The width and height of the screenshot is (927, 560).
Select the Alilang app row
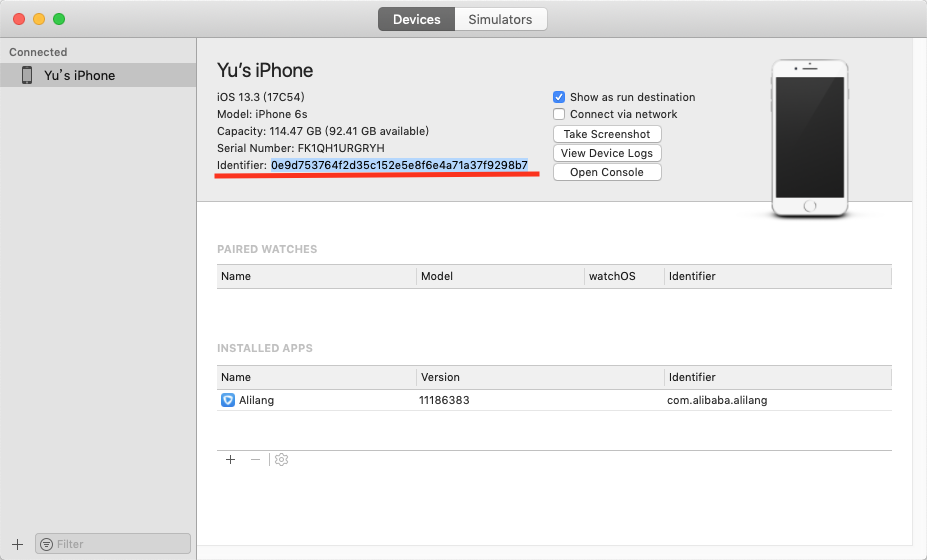[554, 400]
